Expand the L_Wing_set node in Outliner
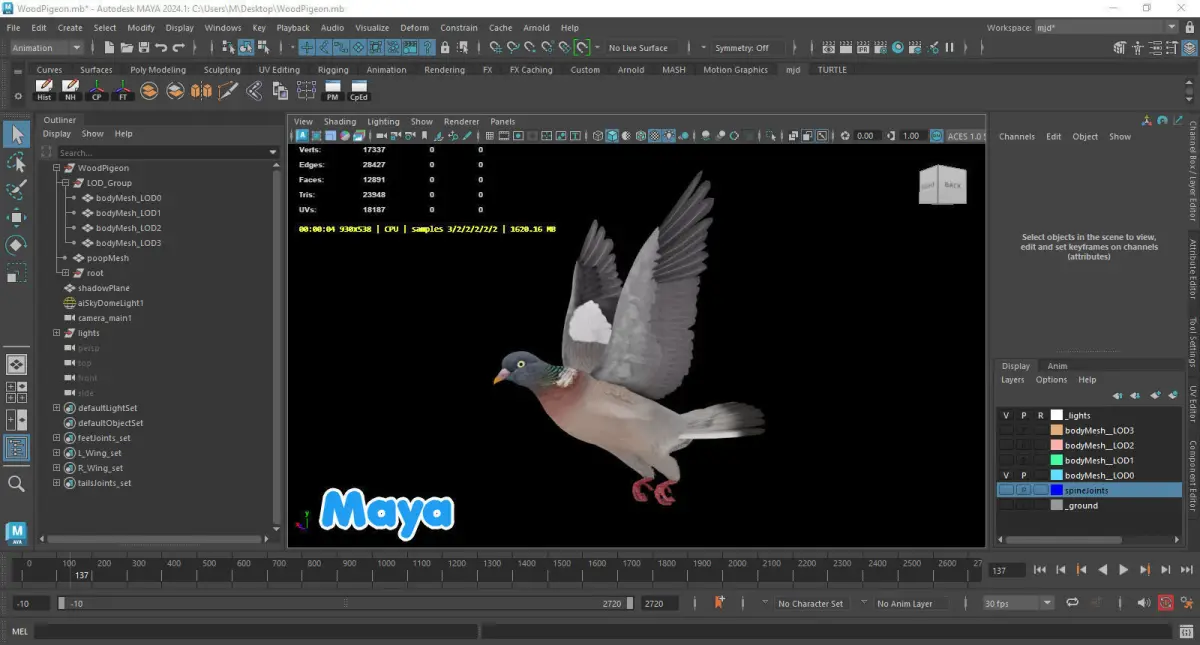1200x645 pixels. click(56, 453)
